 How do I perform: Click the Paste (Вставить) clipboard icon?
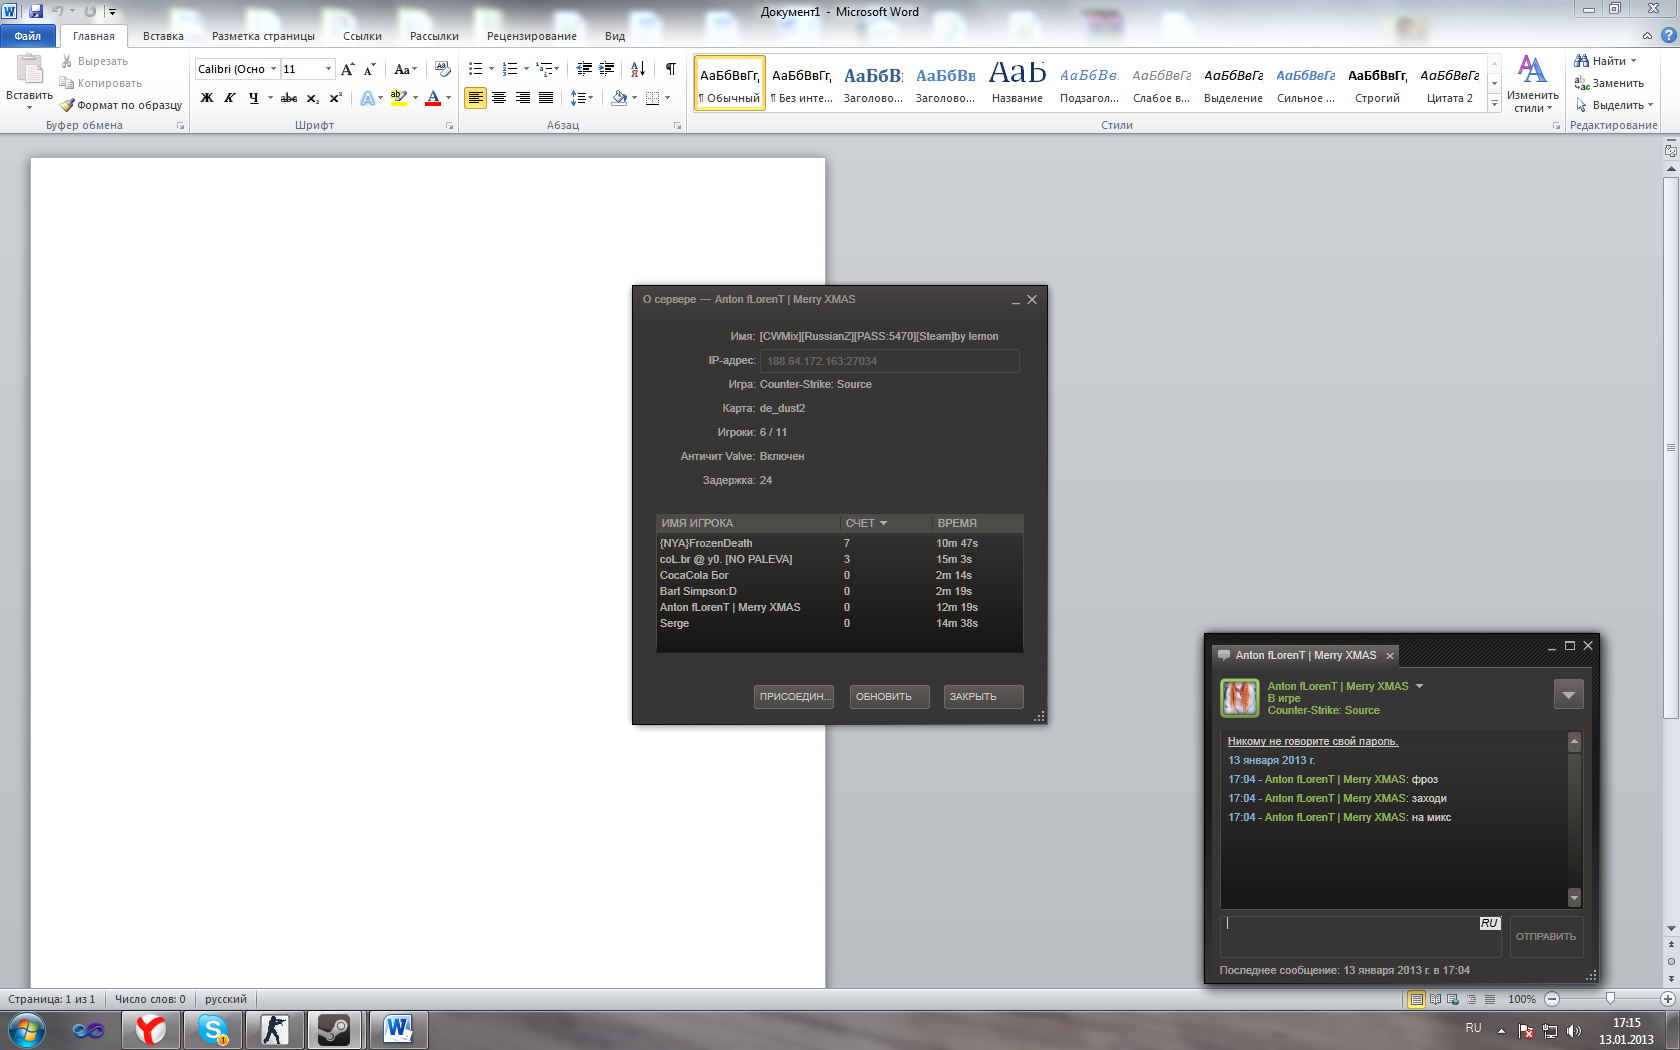coord(29,69)
